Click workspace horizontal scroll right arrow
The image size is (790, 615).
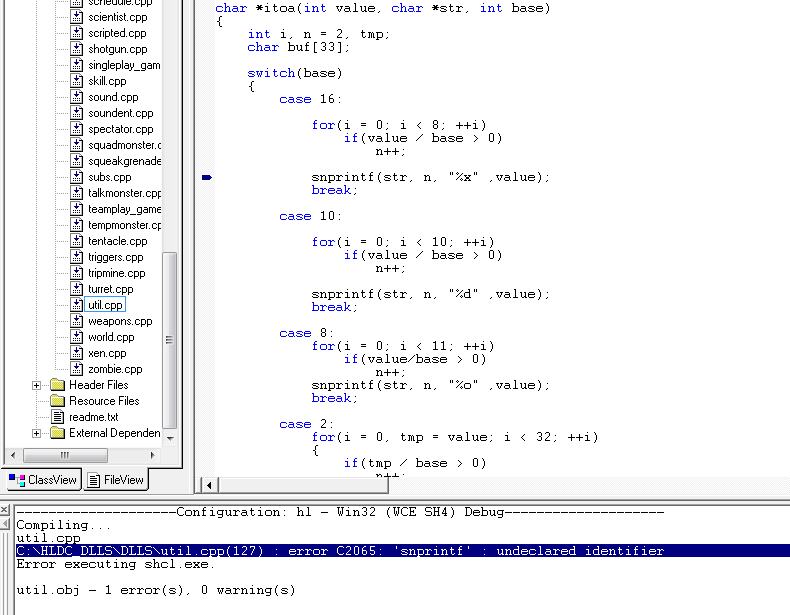(153, 455)
